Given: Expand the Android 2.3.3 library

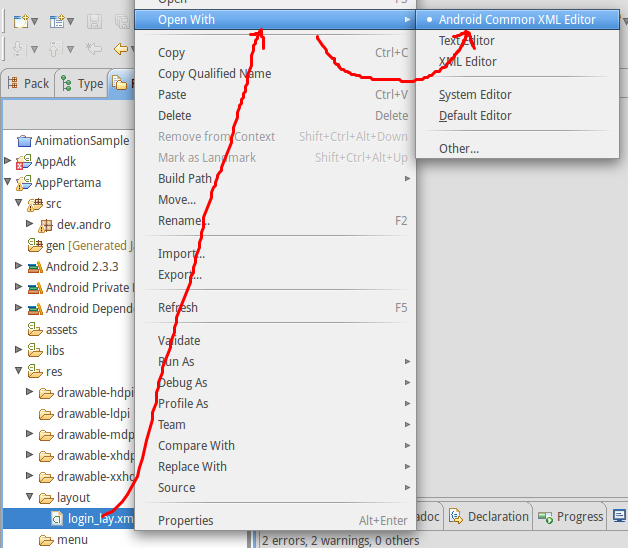Looking at the screenshot, I should point(18,265).
